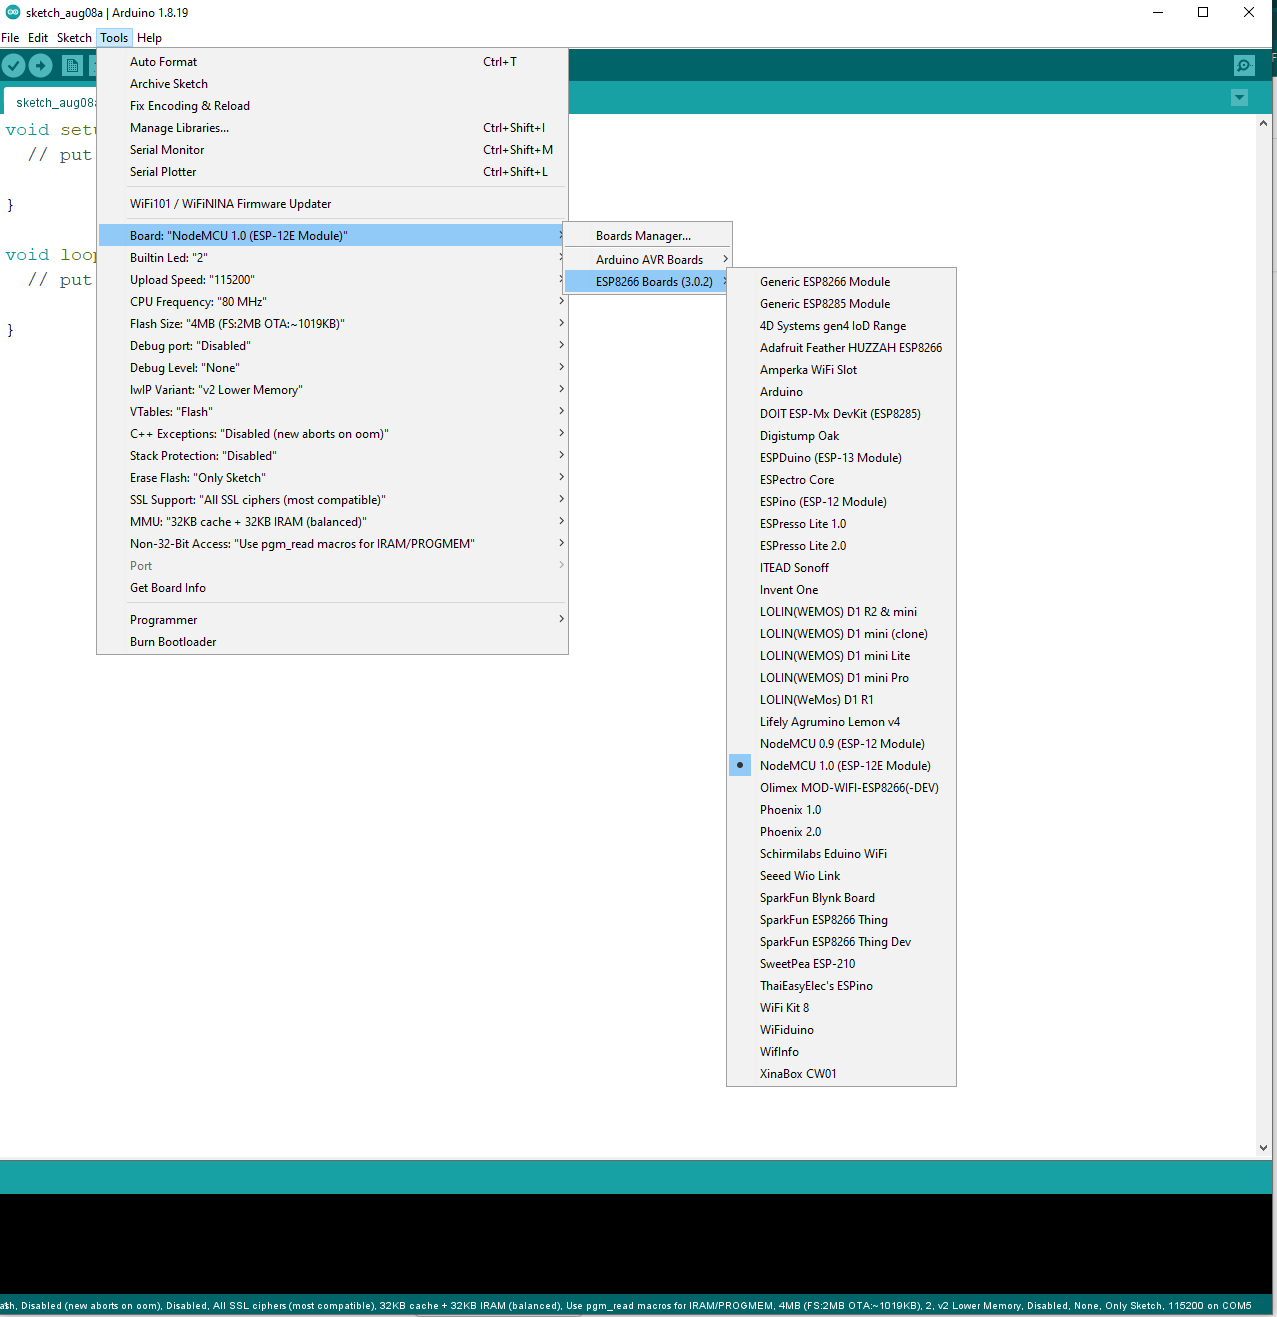1277x1317 pixels.
Task: Choose Fix Encoding & Reload
Action: coord(332,106)
